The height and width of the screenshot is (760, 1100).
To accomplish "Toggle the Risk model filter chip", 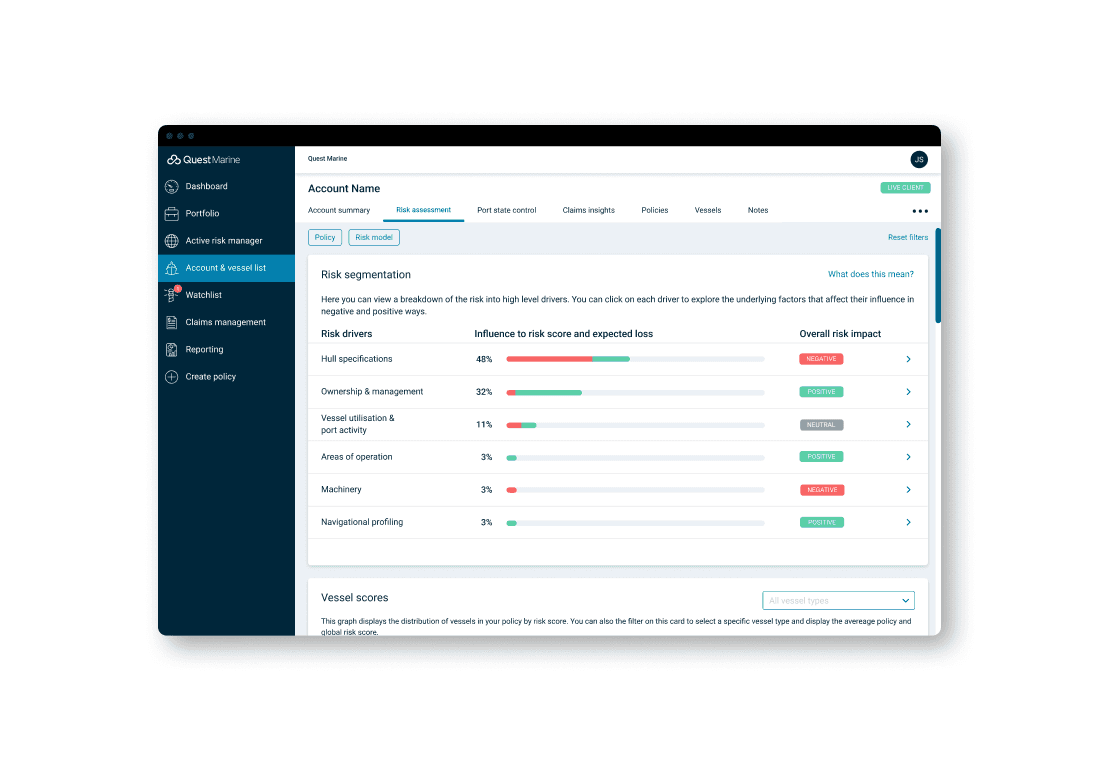I will 374,238.
